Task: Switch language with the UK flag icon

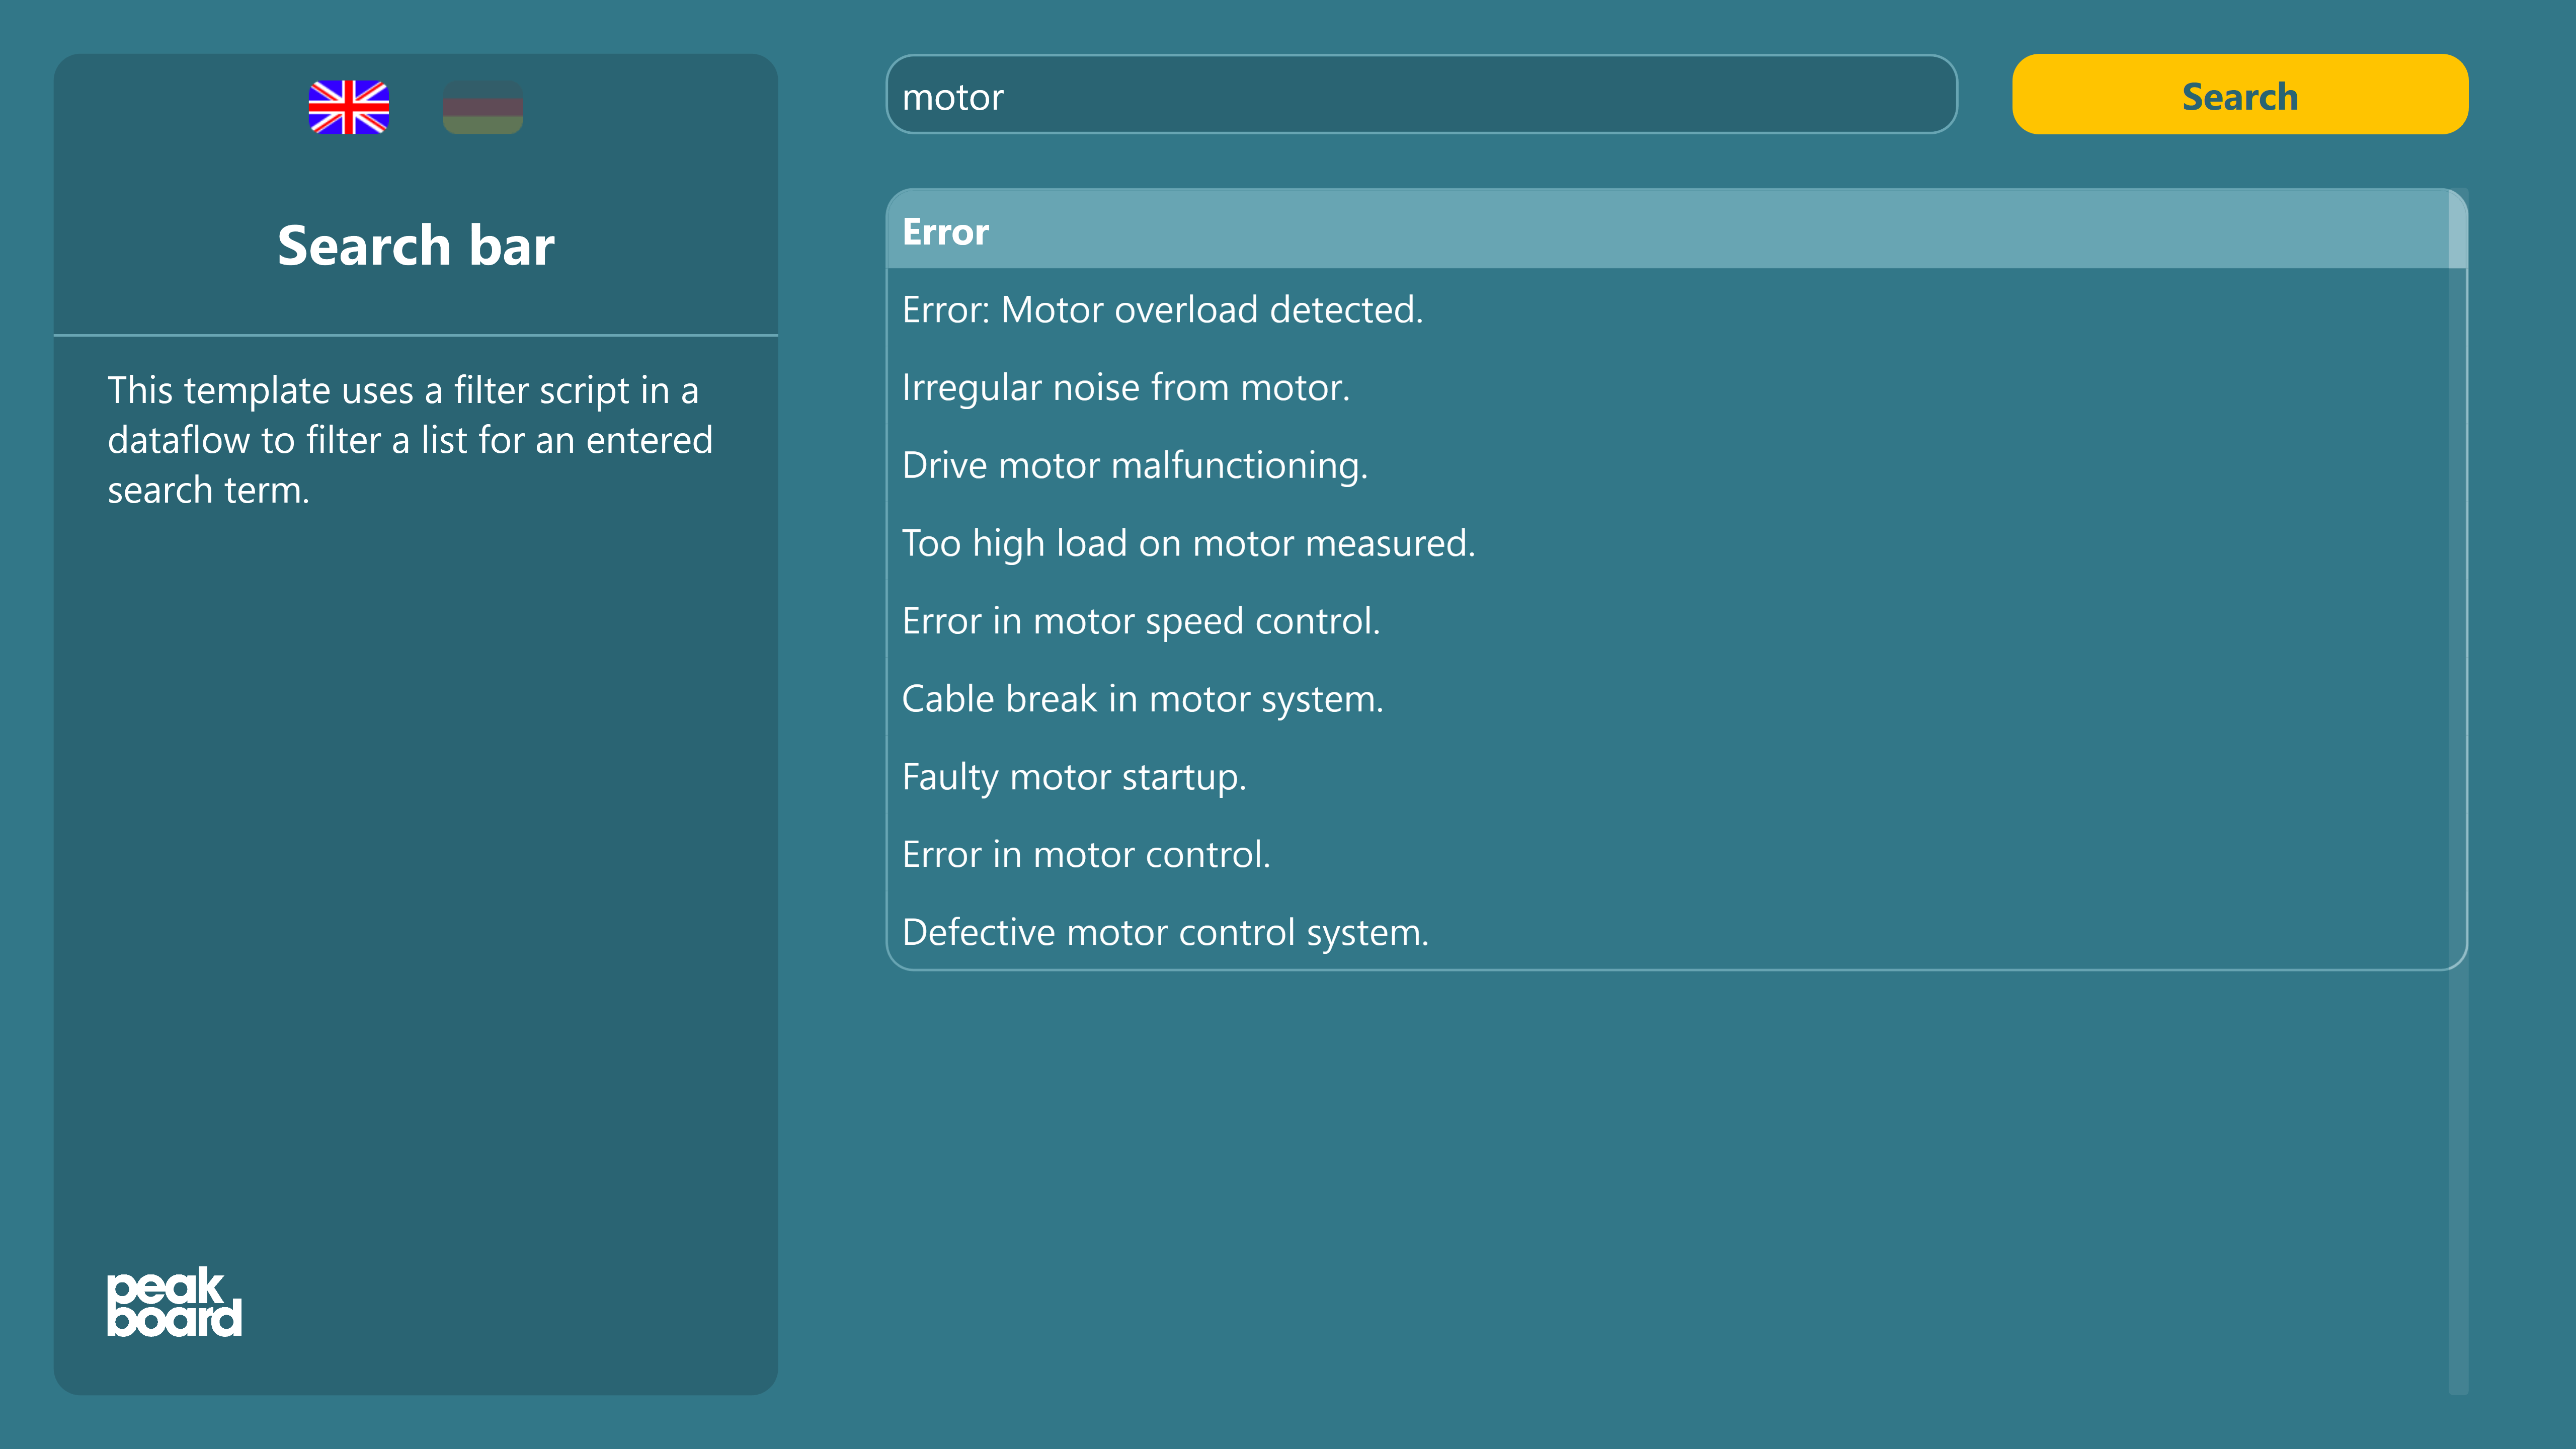Action: [348, 107]
